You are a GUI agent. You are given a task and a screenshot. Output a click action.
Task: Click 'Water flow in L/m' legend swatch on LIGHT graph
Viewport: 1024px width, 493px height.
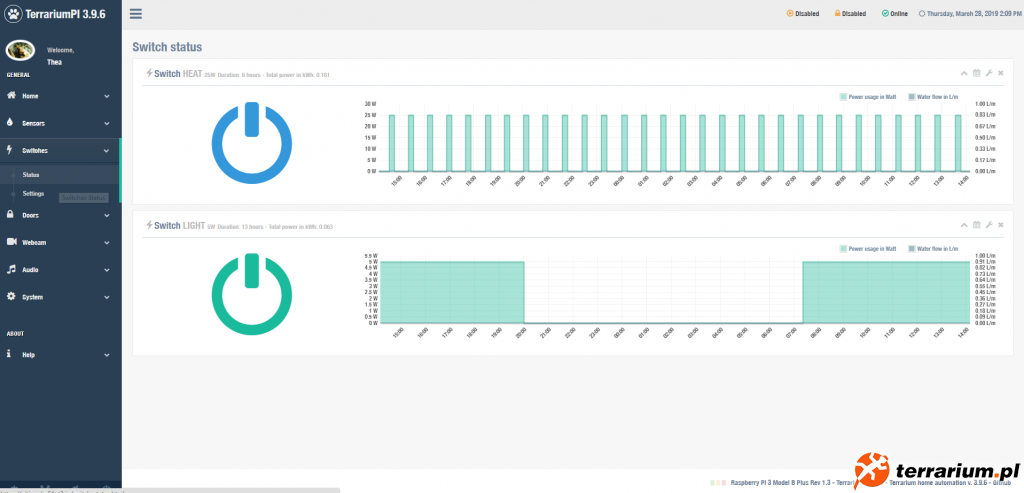(x=912, y=249)
